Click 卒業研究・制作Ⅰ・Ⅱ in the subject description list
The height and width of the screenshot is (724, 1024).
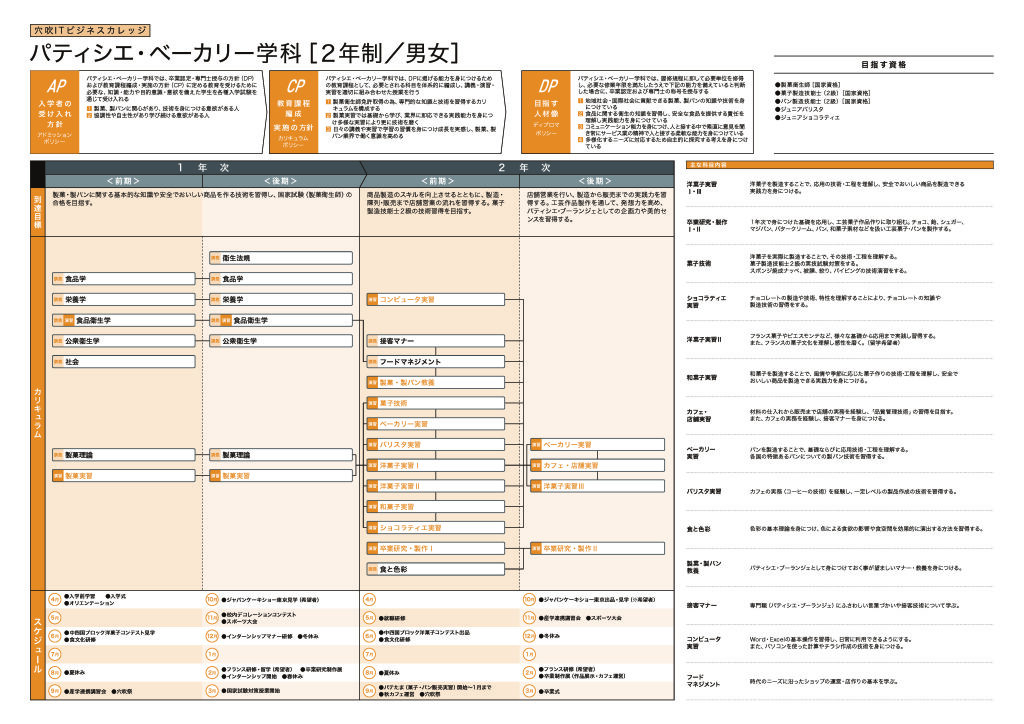707,226
